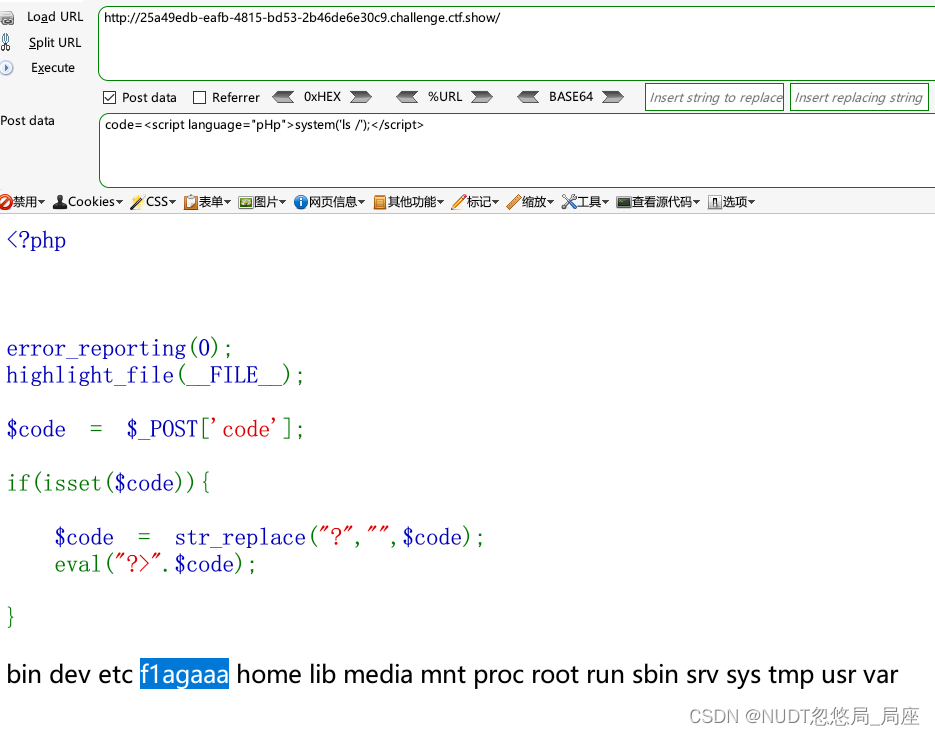This screenshot has height=735, width=935.
Task: Click the highlighted f1agaaa text
Action: tap(184, 674)
